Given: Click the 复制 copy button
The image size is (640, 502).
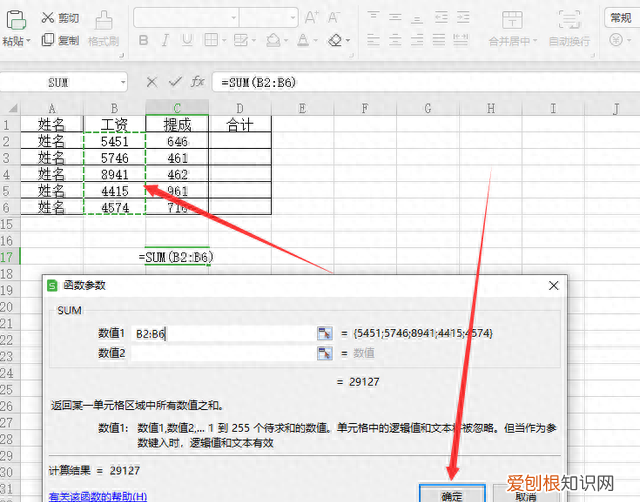Looking at the screenshot, I should [x=60, y=40].
